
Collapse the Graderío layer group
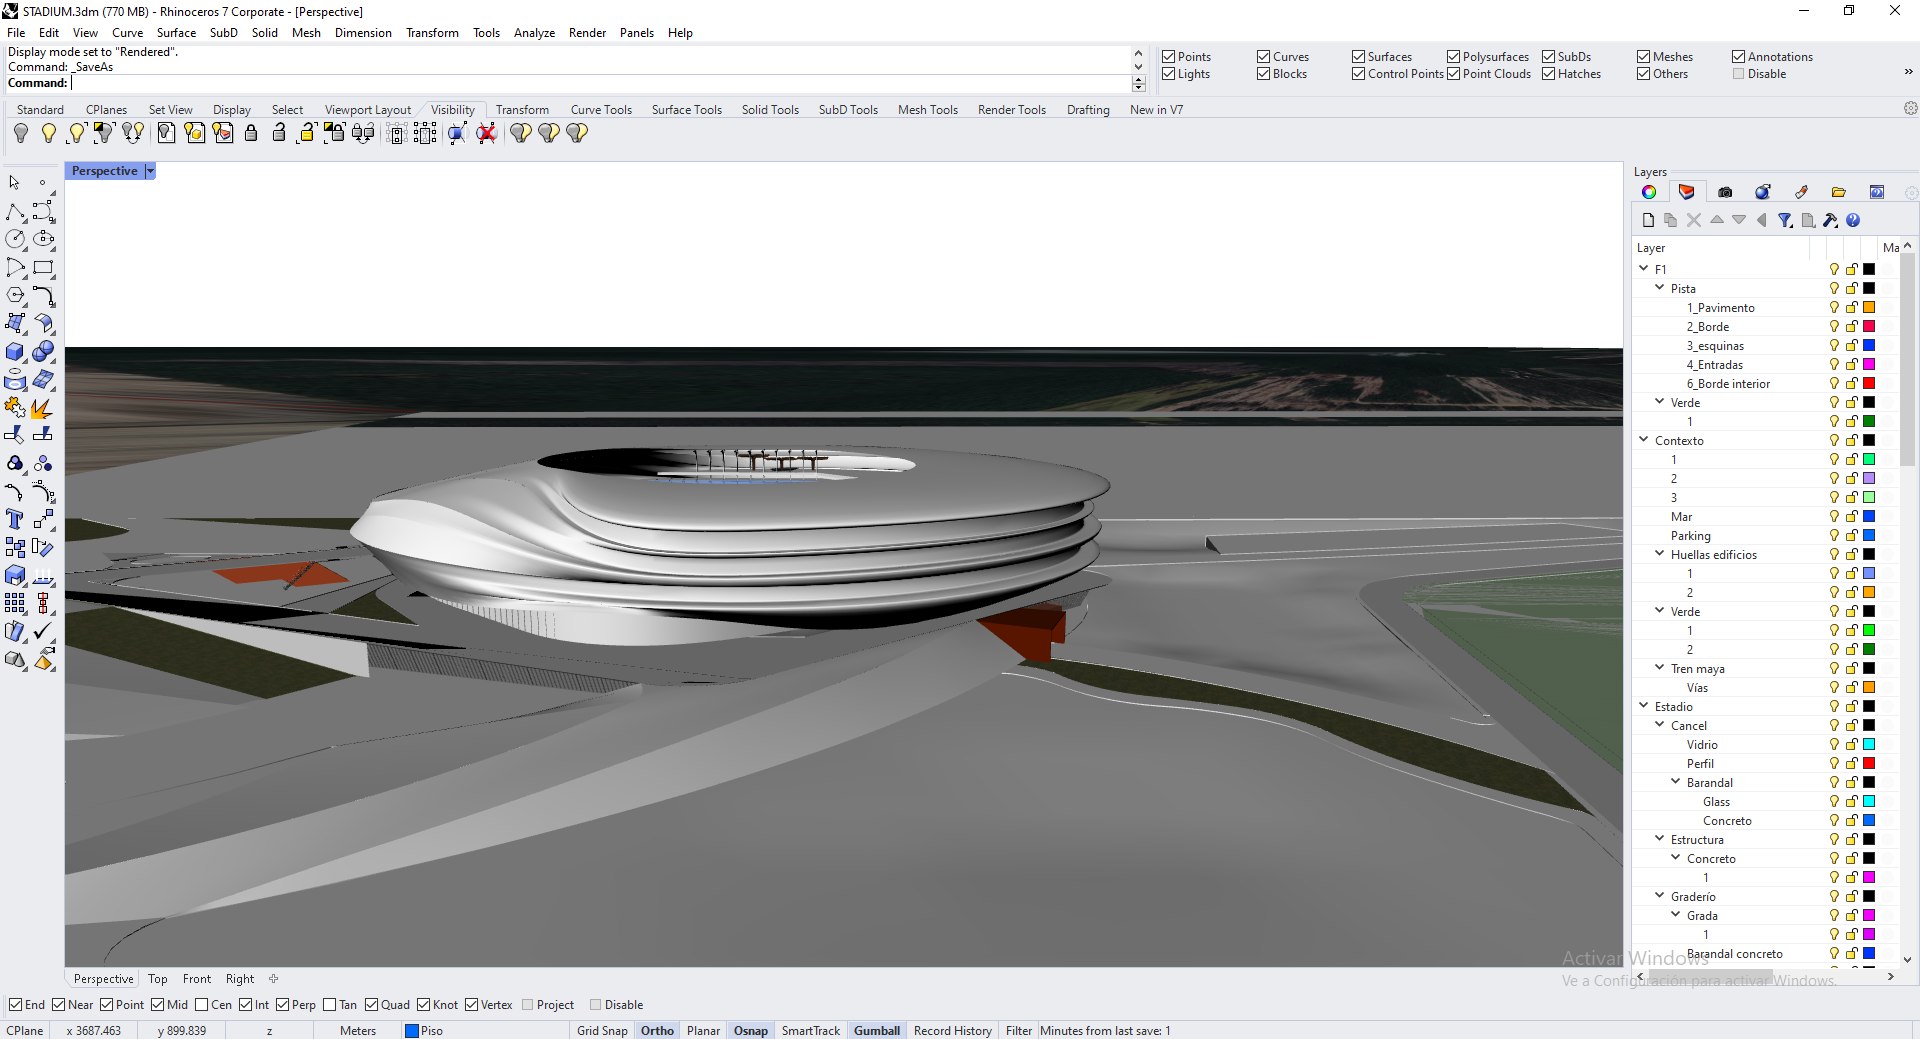[x=1659, y=895]
